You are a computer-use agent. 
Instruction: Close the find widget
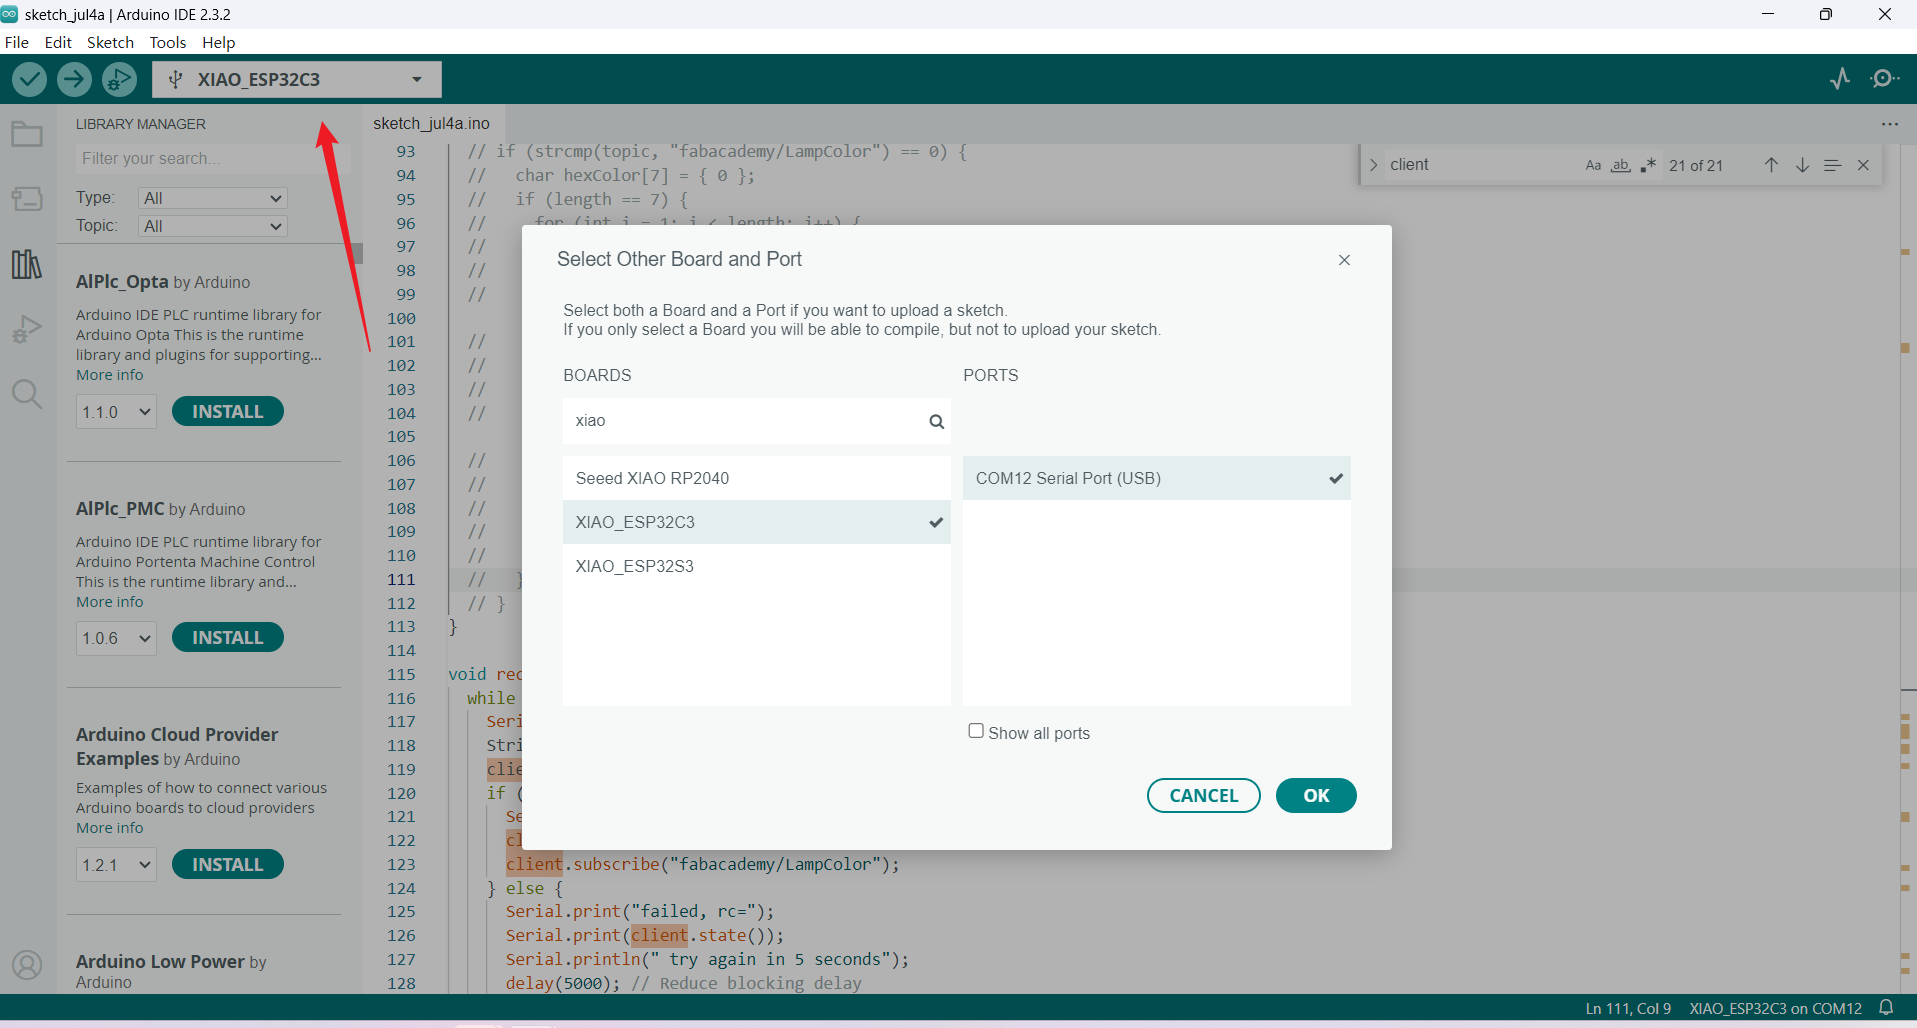(x=1863, y=165)
